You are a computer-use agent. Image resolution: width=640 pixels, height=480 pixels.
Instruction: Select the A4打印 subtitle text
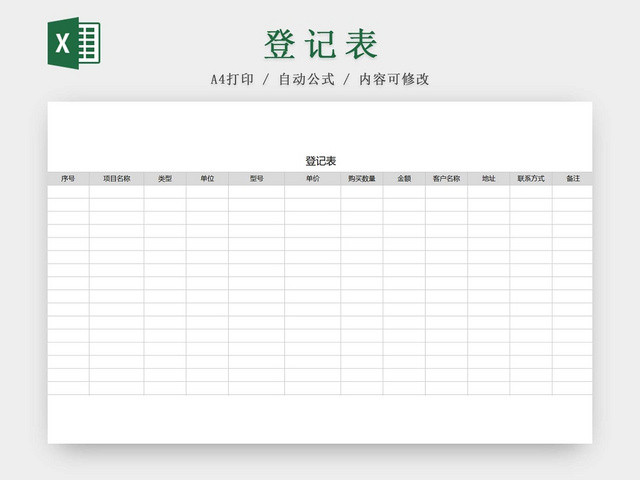[x=232, y=79]
